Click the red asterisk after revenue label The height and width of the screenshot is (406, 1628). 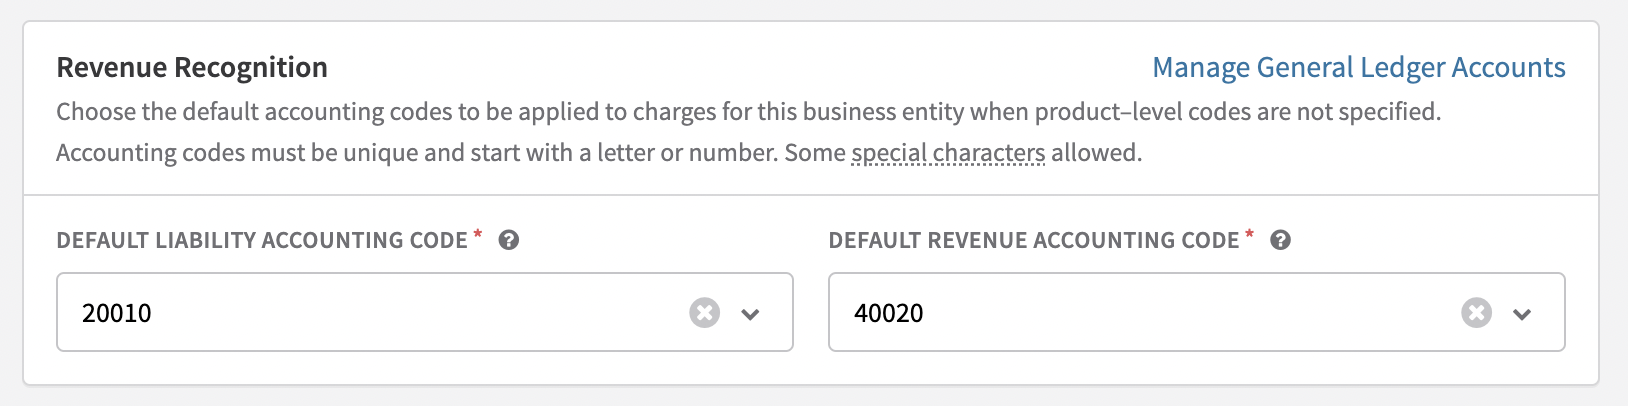[x=1250, y=234]
